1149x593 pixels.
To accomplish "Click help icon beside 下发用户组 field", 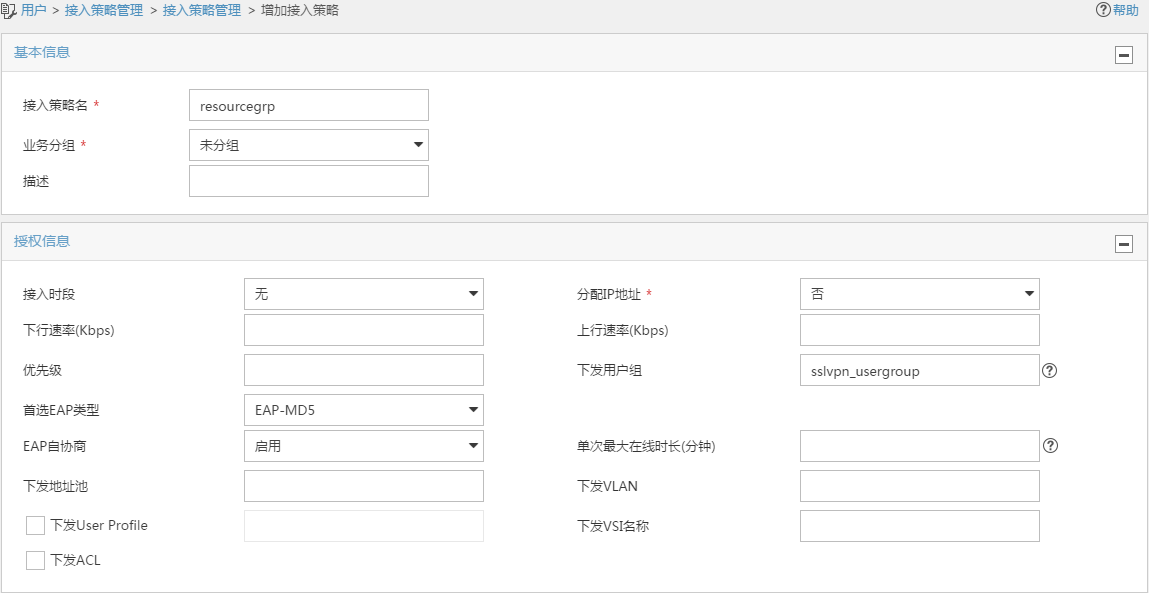I will coord(1049,370).
